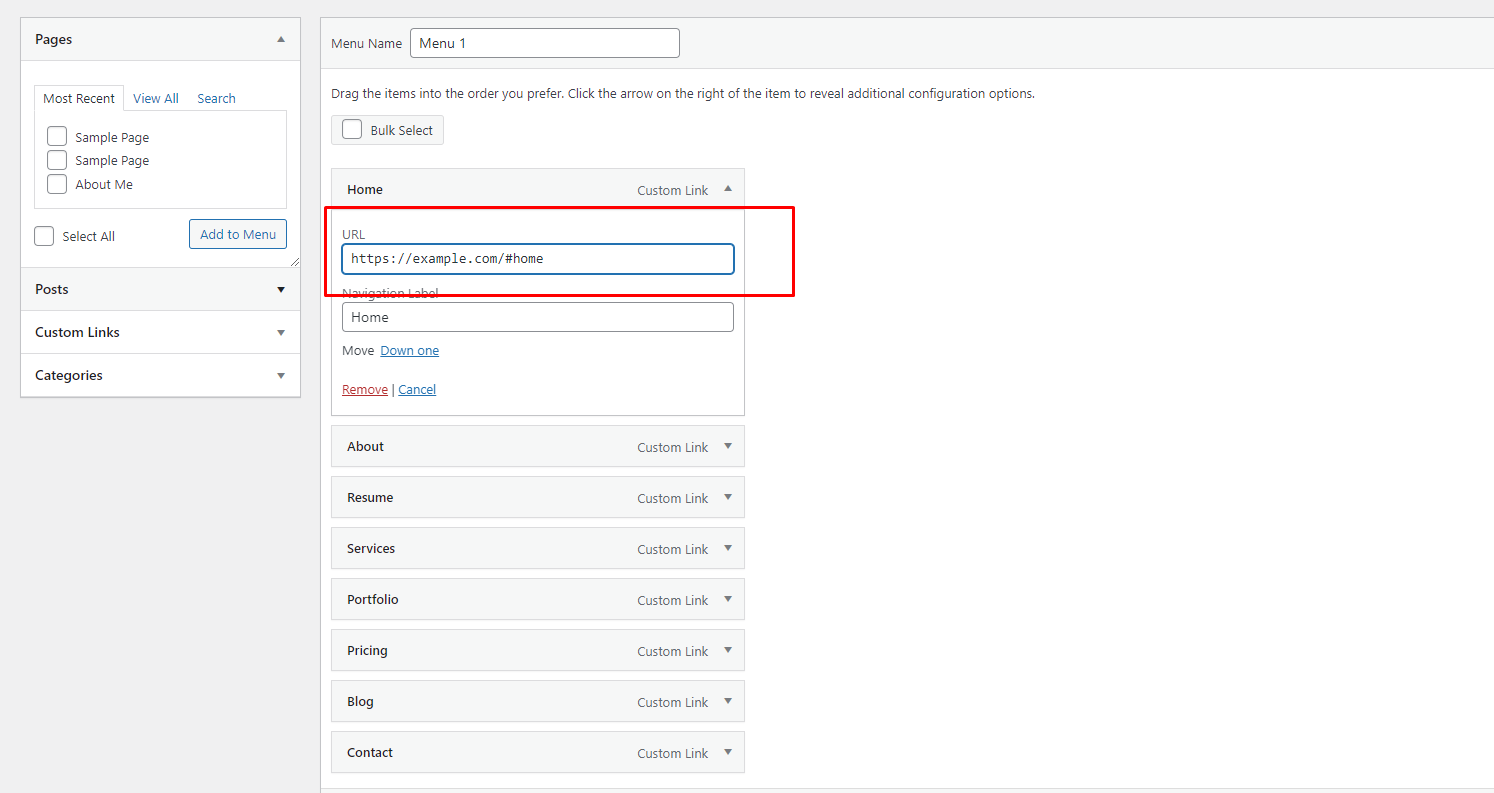Expand the Resume menu item arrow
The height and width of the screenshot is (793, 1494).
pos(727,498)
